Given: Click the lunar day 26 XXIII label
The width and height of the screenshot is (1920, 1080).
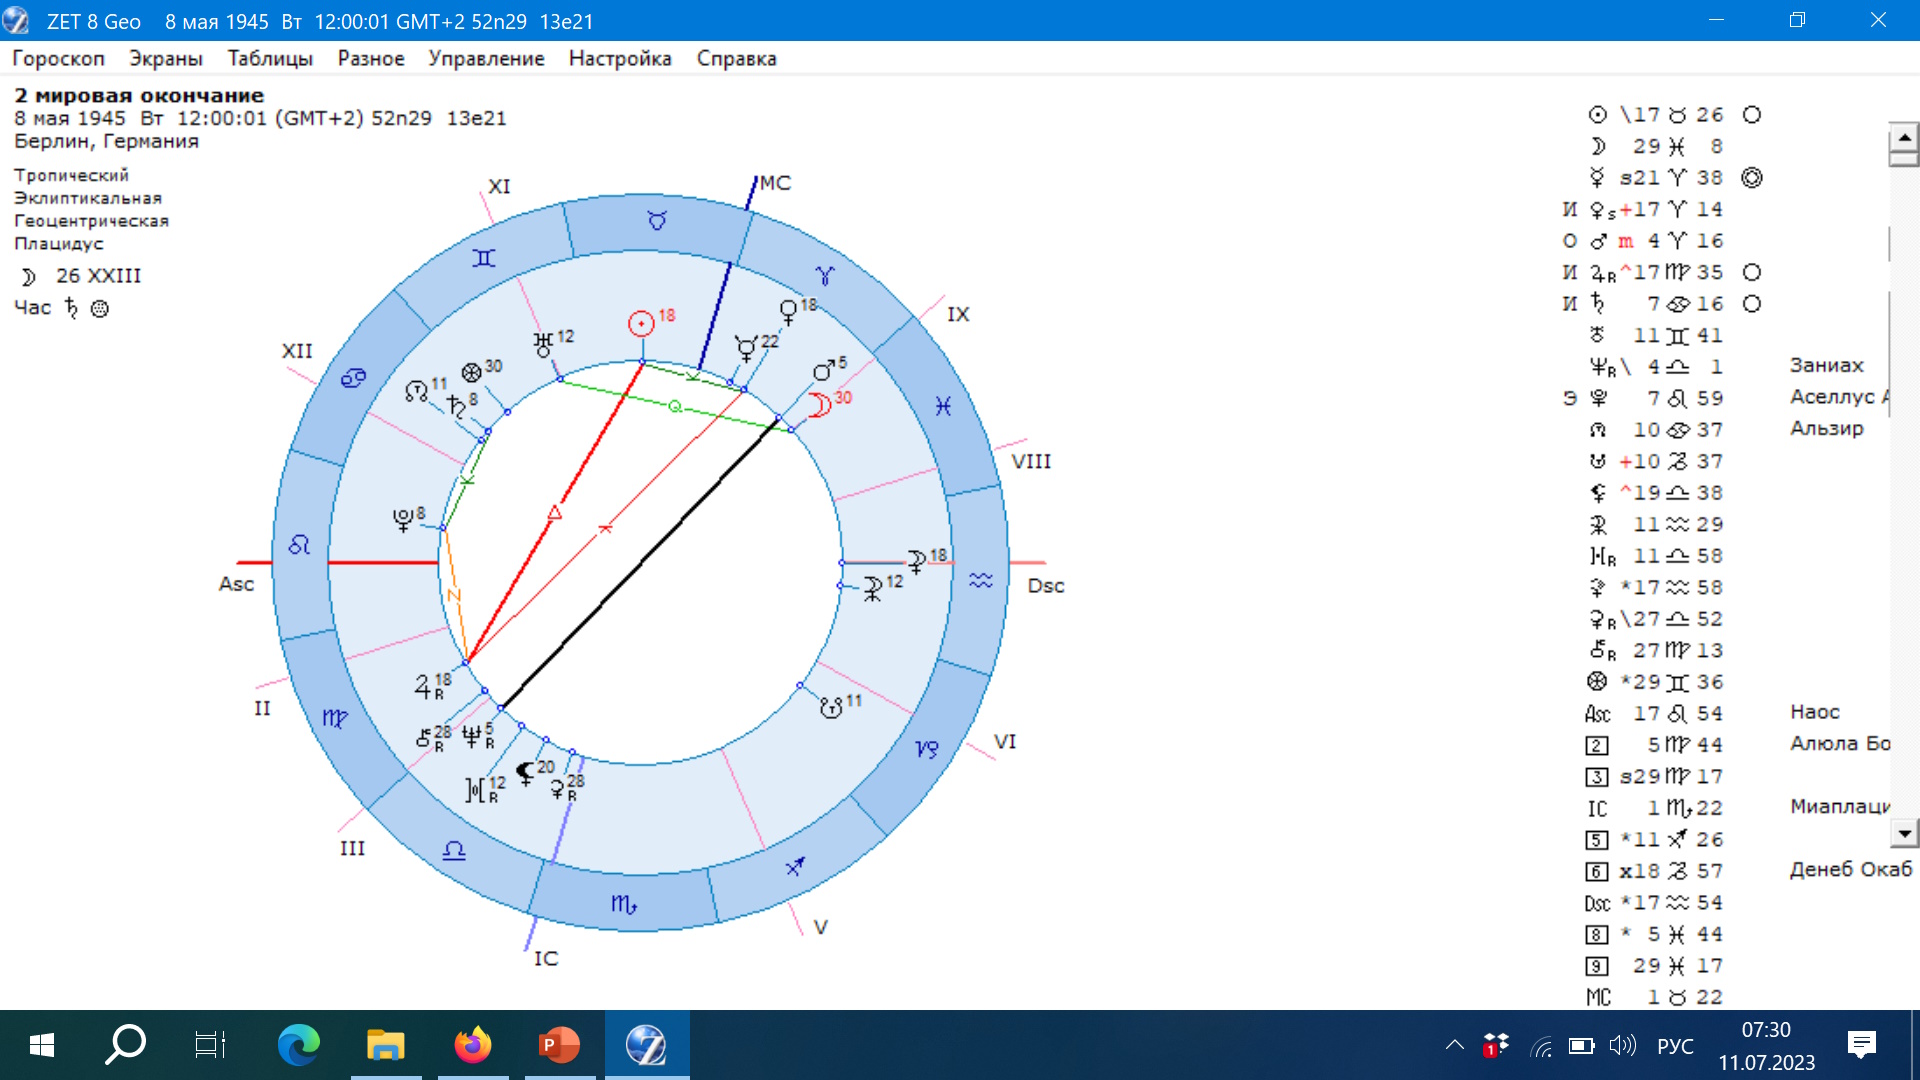Looking at the screenshot, I should pyautogui.click(x=97, y=276).
